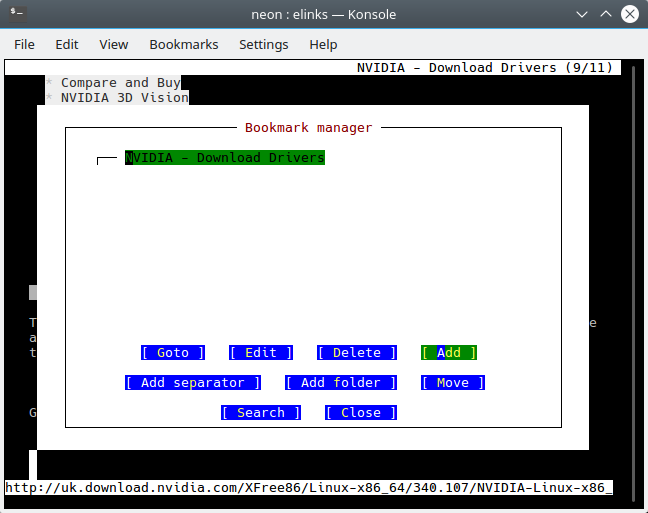Click the Compare and Buy link
This screenshot has height=513, width=648.
coord(121,83)
